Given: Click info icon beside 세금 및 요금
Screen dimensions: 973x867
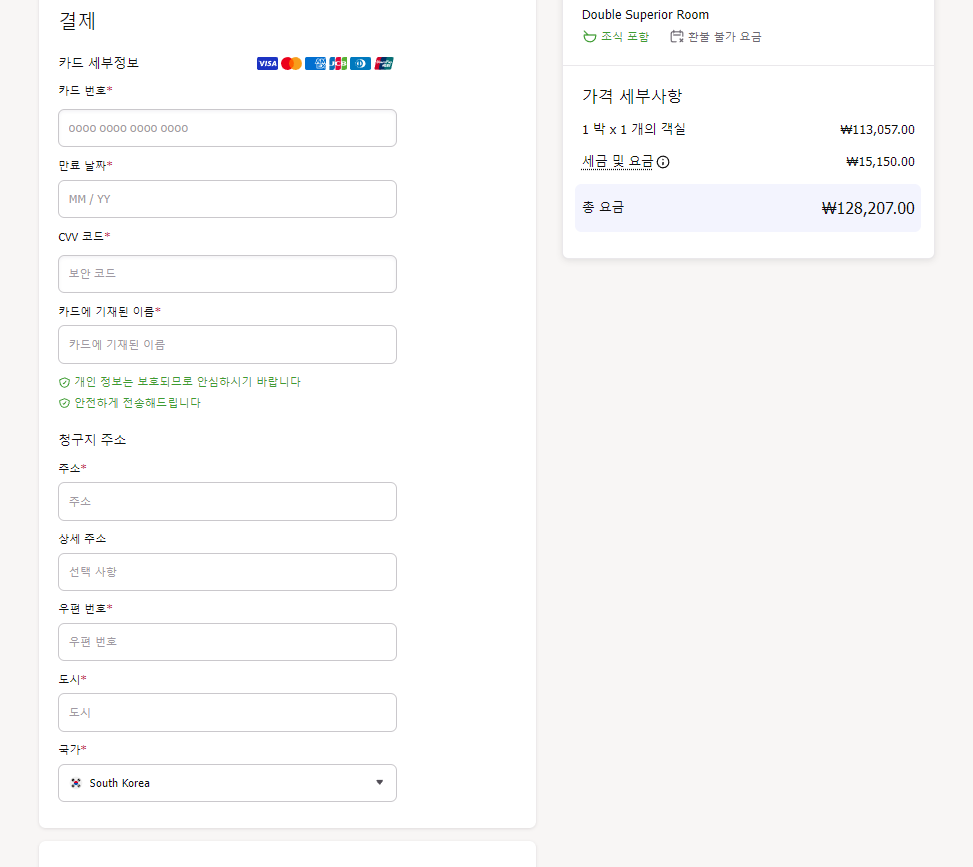Looking at the screenshot, I should 663,162.
